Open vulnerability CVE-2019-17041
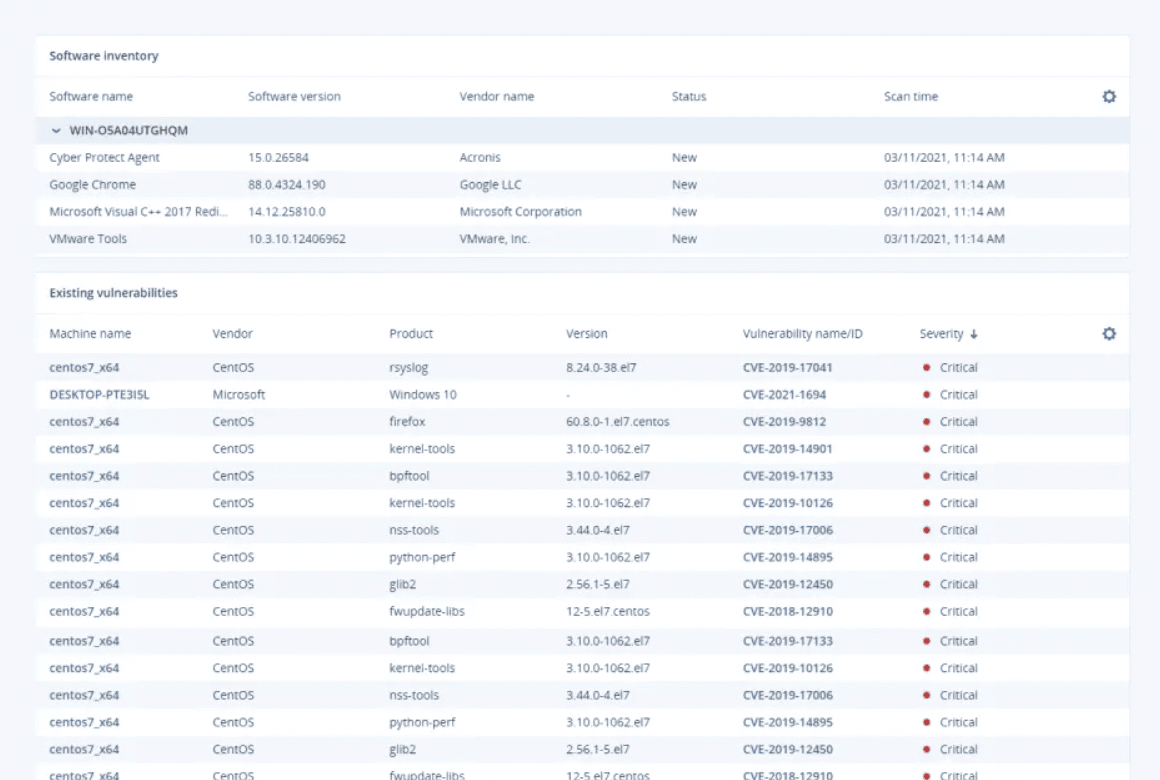The image size is (1160, 780). pyautogui.click(x=787, y=368)
